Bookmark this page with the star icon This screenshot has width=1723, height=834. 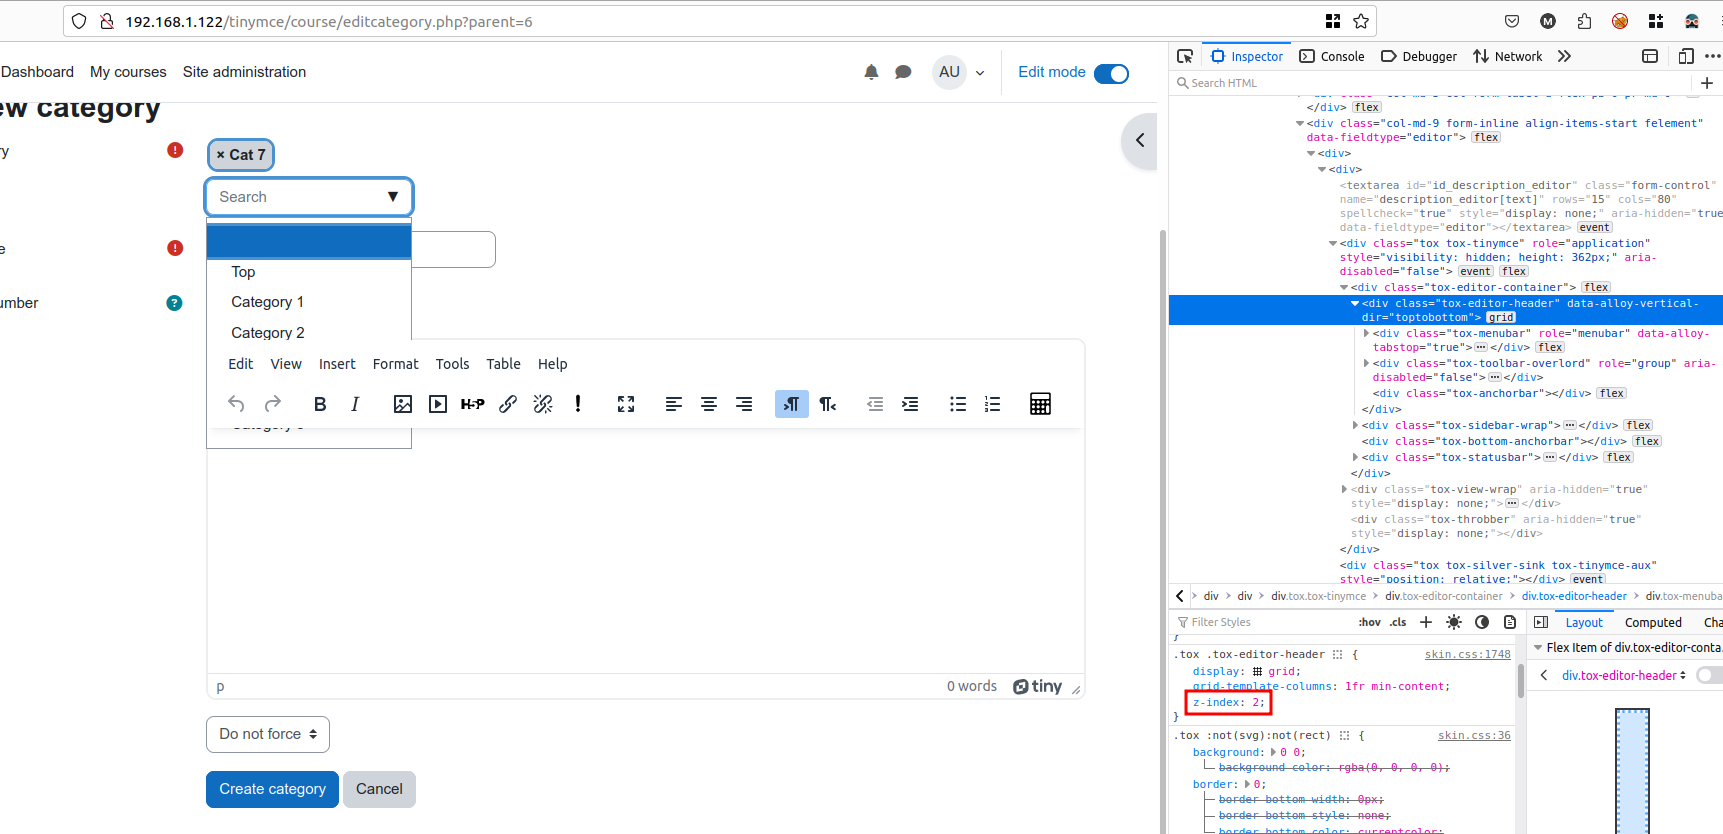(1361, 21)
